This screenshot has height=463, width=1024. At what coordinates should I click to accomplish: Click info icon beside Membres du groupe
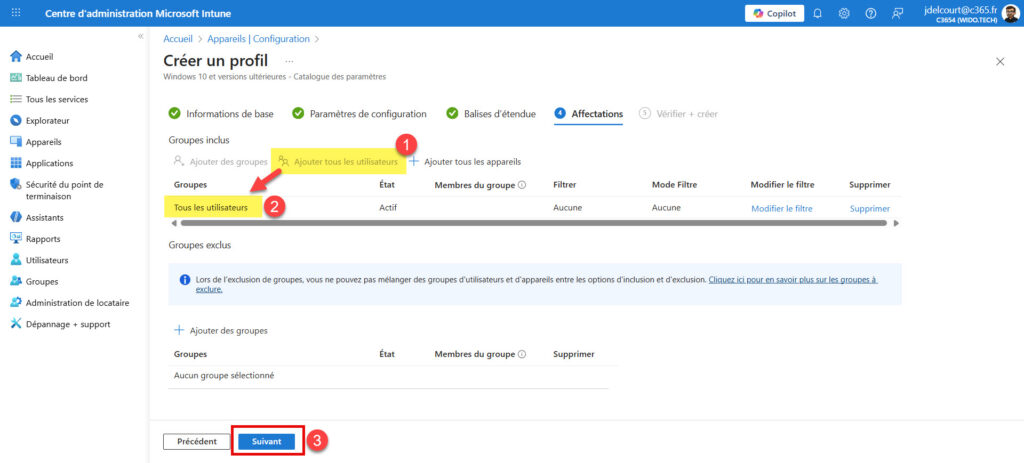click(x=522, y=185)
